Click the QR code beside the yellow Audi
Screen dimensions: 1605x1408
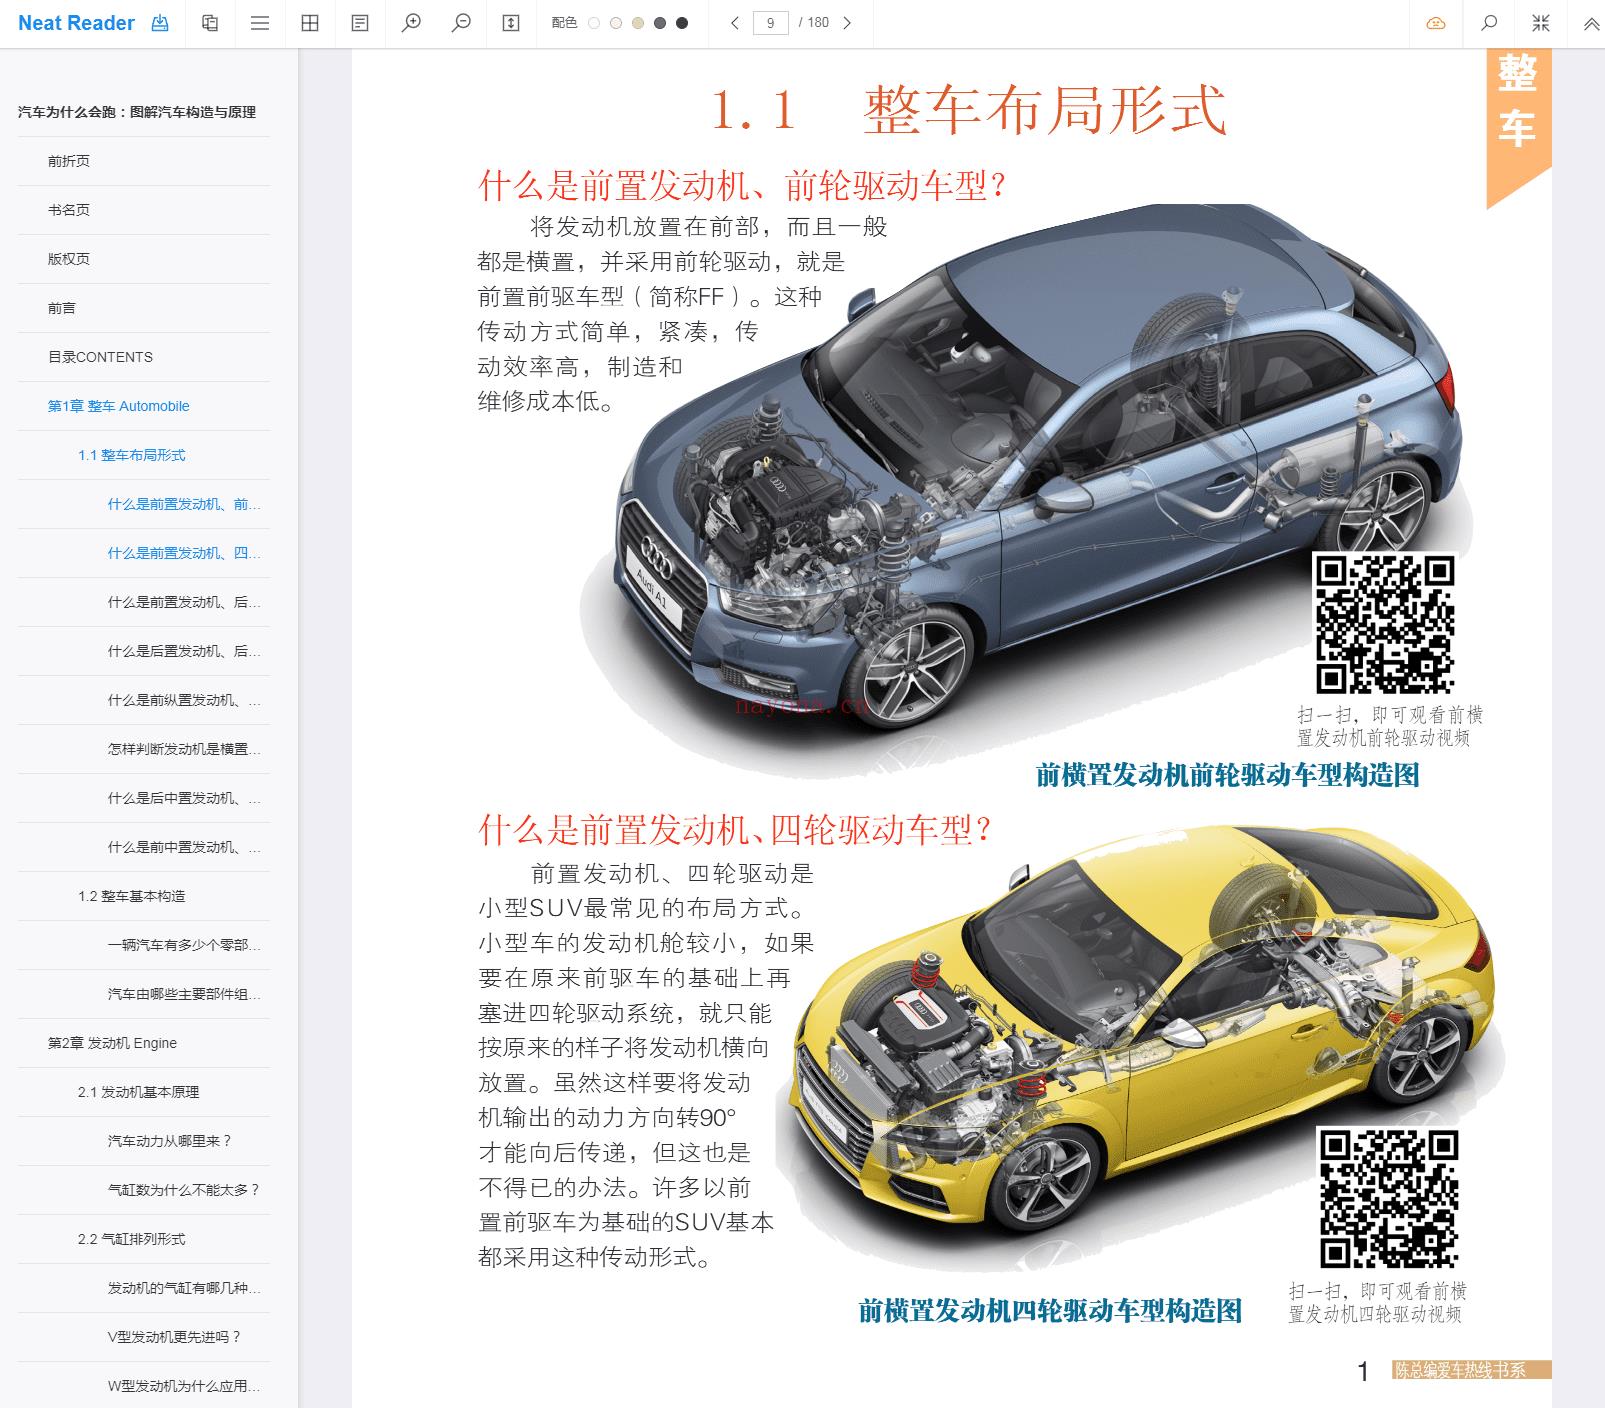click(1388, 1198)
